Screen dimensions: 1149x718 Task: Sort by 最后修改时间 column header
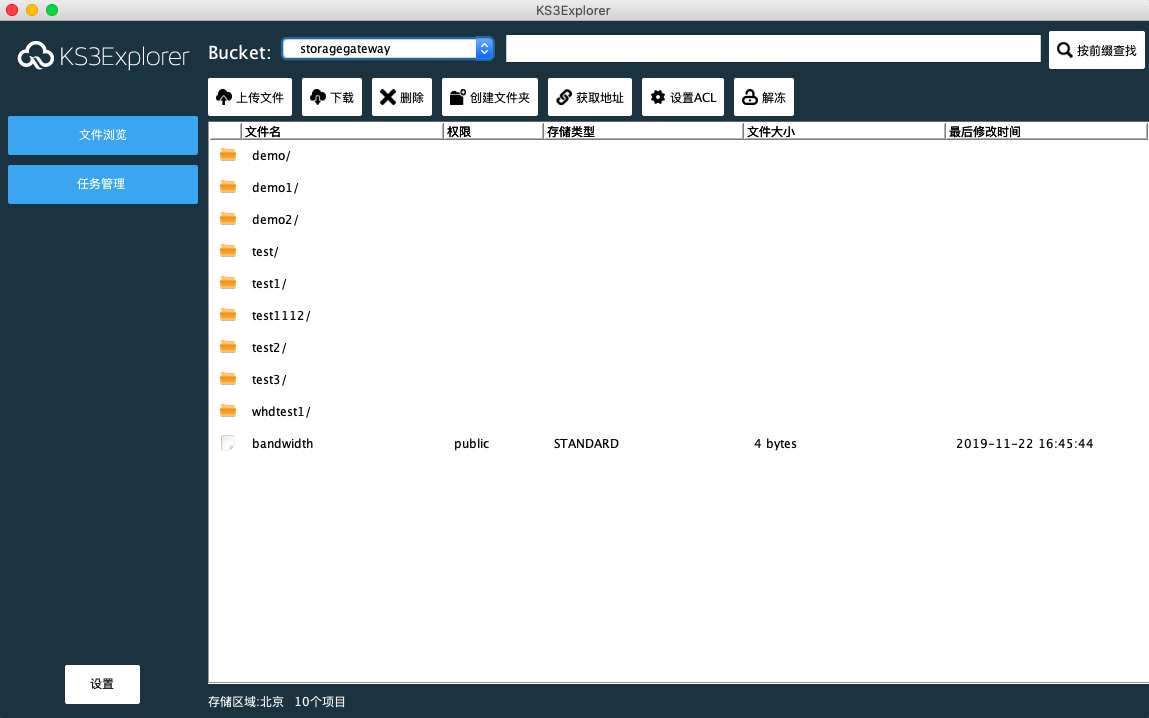pos(1046,131)
